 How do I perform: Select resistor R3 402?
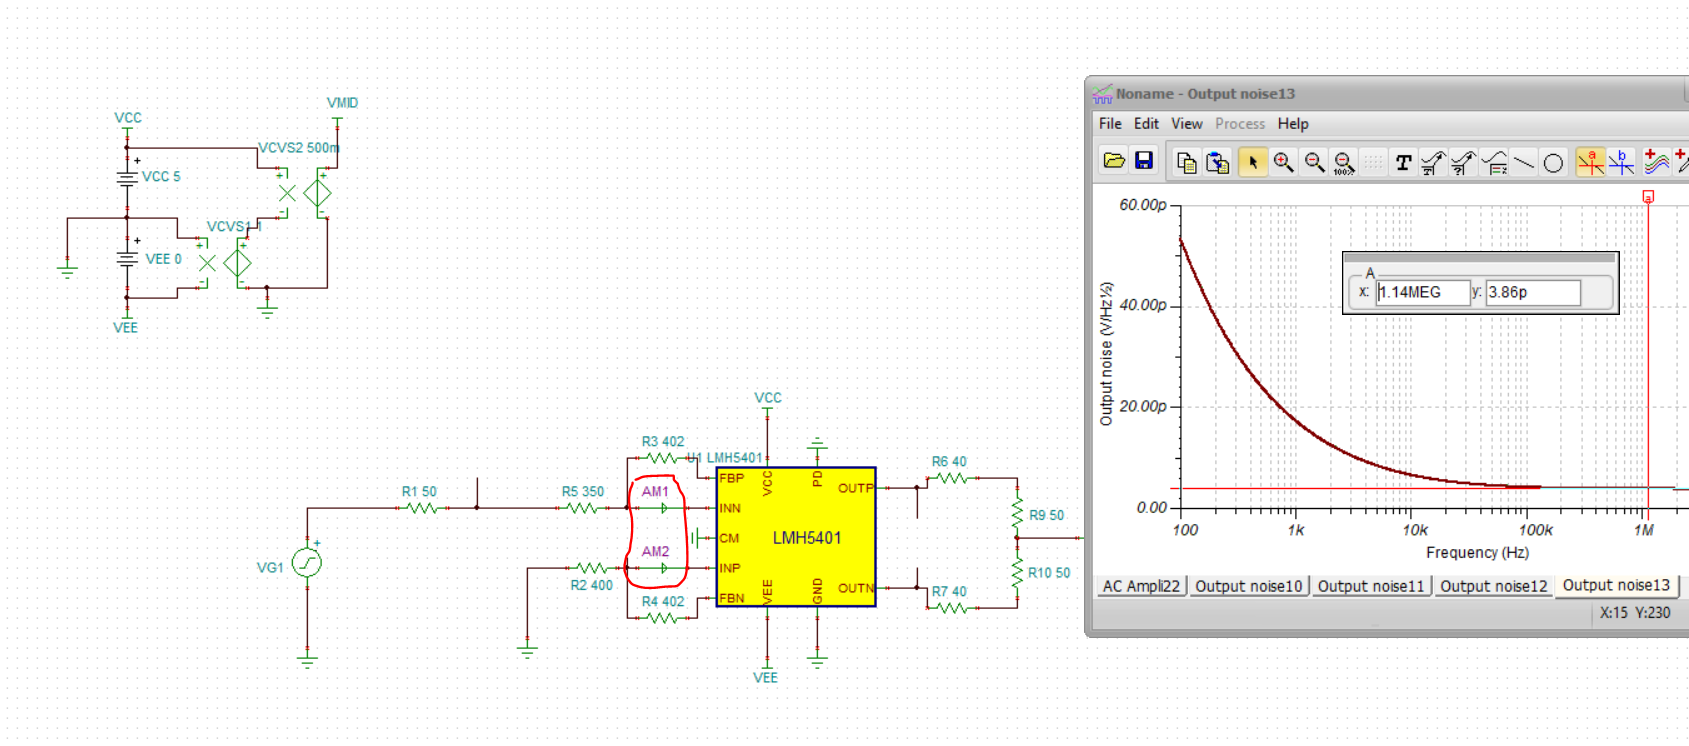point(663,458)
